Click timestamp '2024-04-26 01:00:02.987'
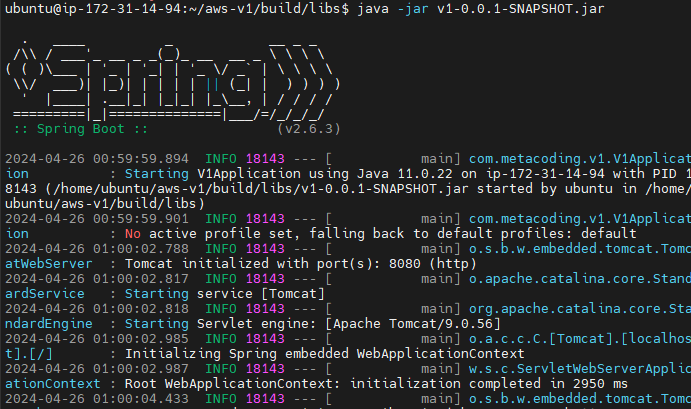 point(97,368)
